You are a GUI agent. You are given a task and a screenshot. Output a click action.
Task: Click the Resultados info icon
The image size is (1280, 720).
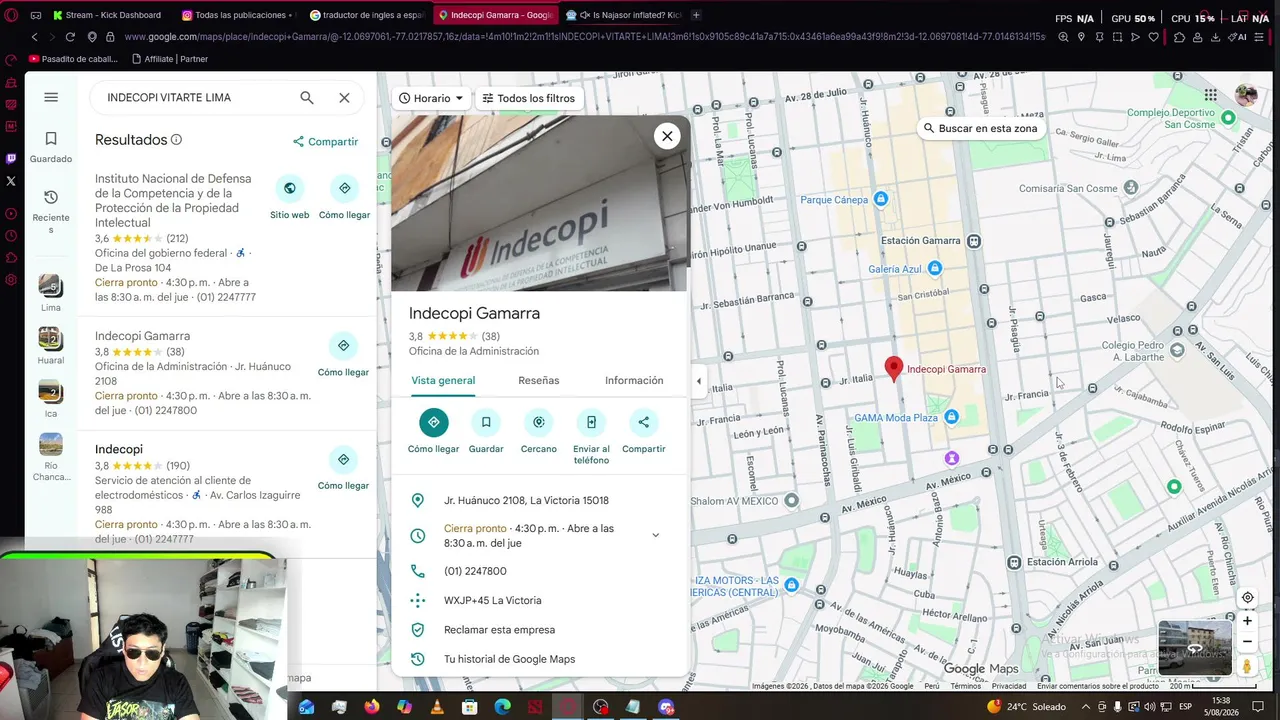[176, 140]
